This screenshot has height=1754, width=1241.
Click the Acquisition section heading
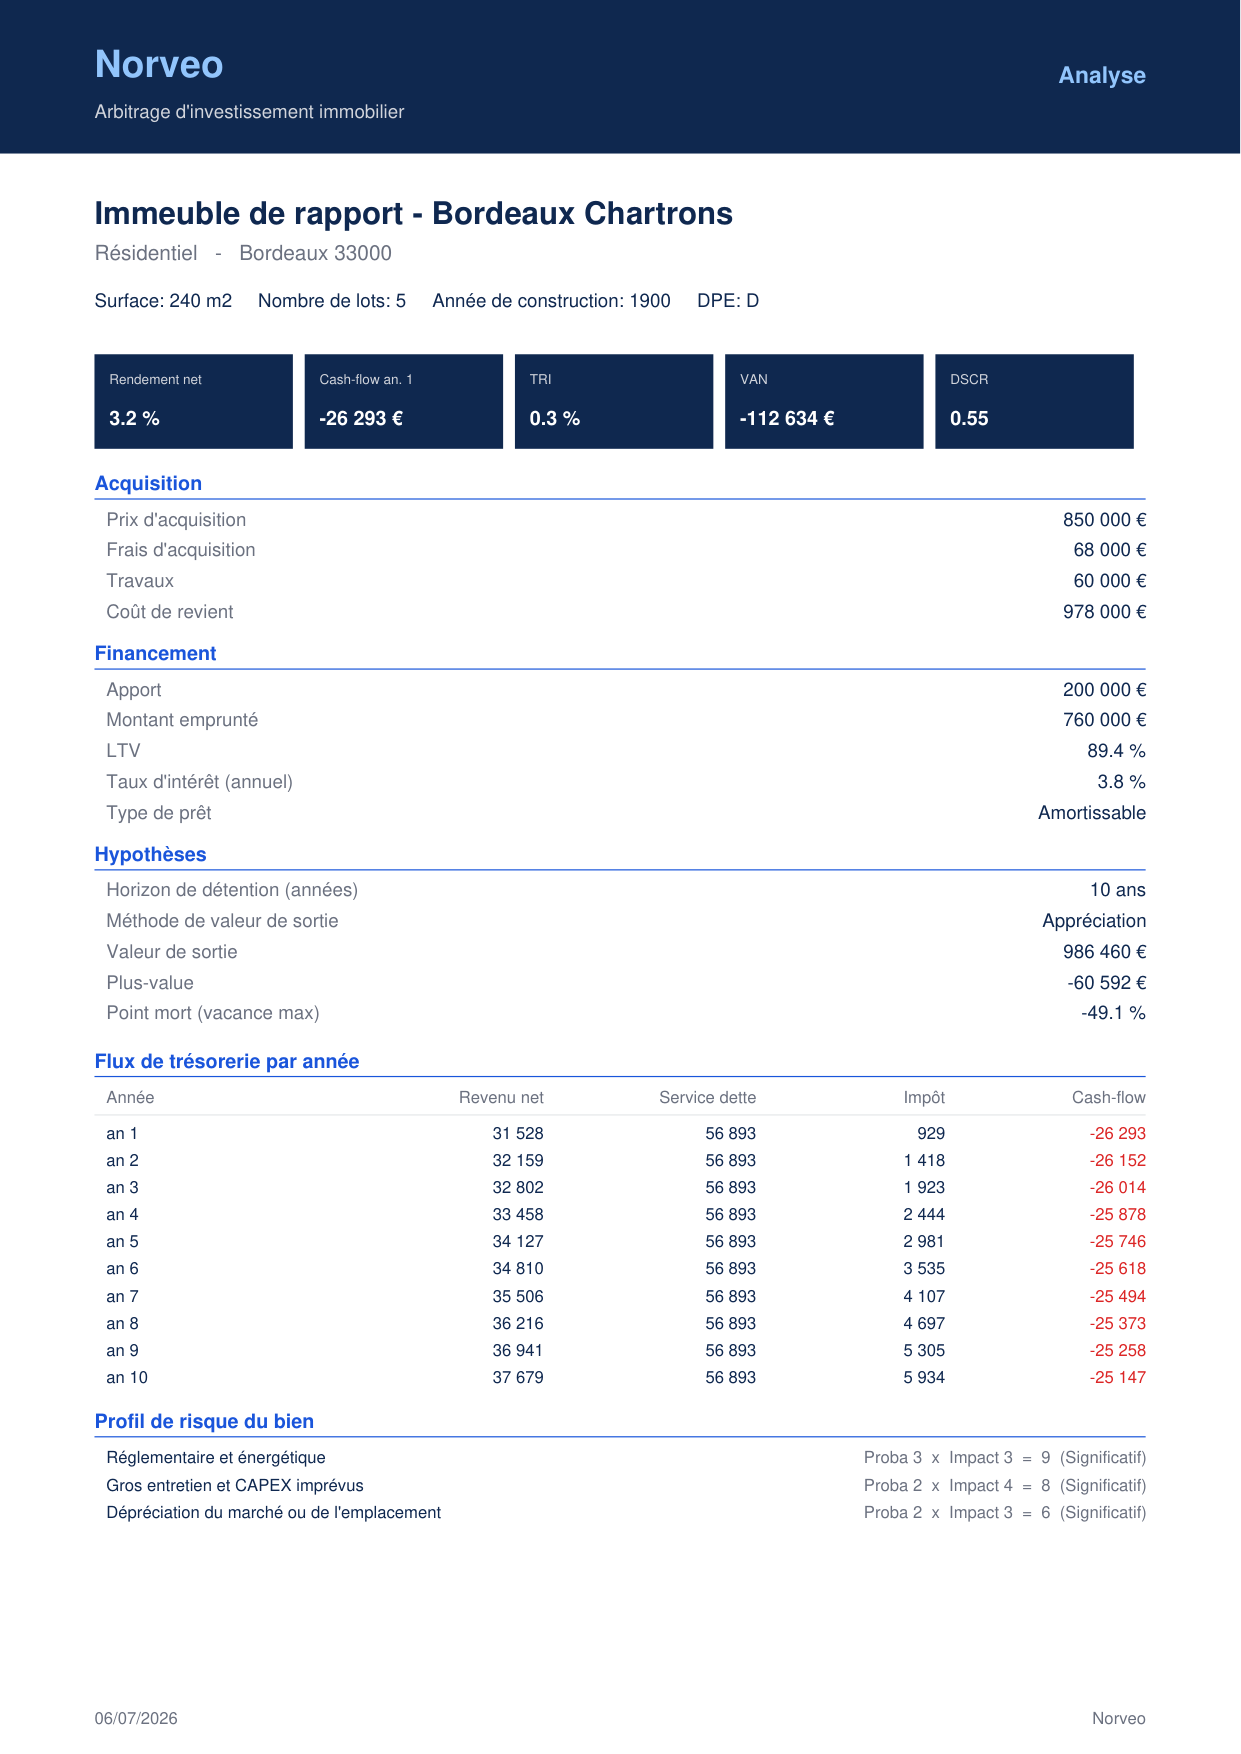click(148, 484)
